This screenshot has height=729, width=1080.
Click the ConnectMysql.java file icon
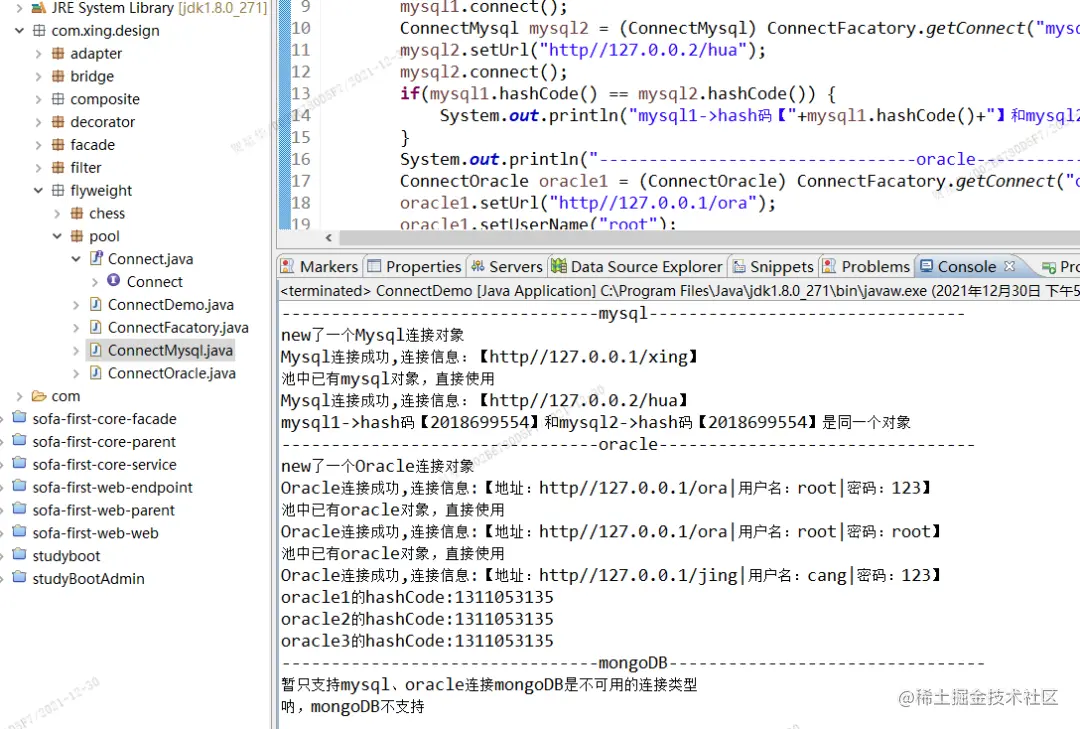[x=96, y=349]
